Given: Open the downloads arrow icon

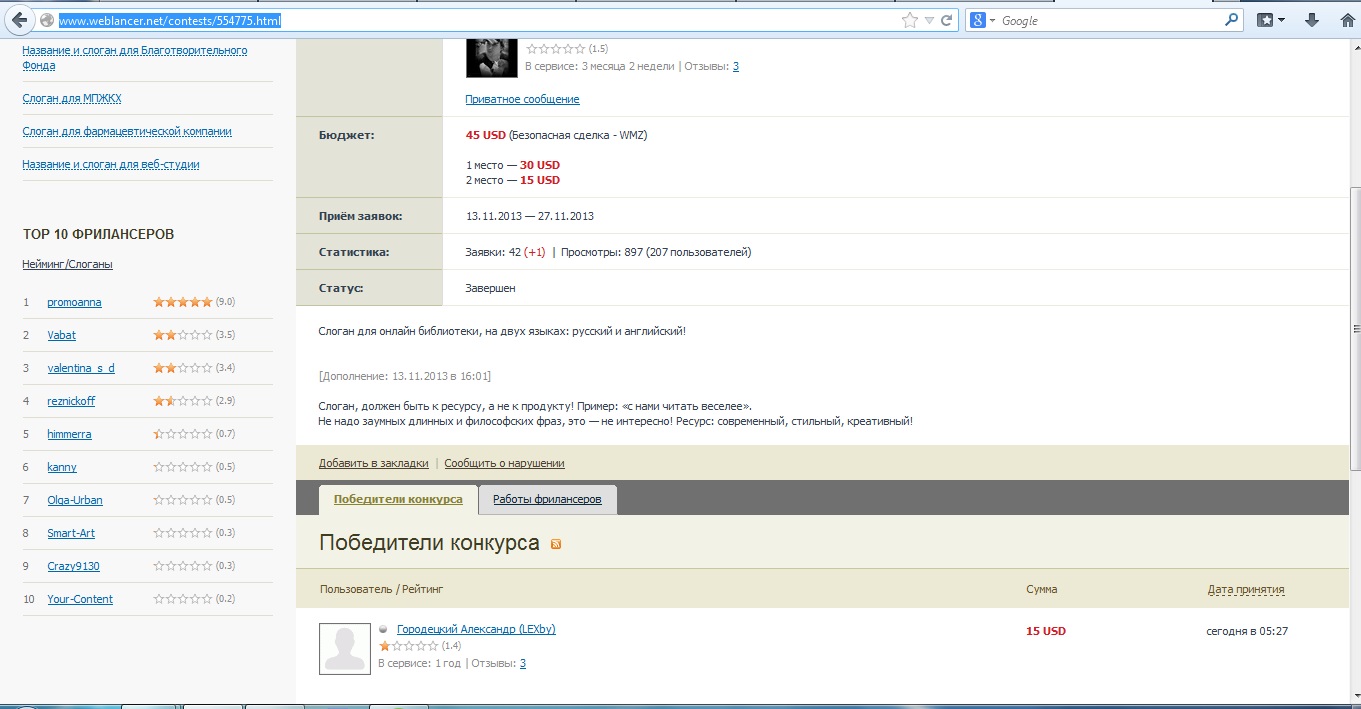Looking at the screenshot, I should coord(1312,20).
